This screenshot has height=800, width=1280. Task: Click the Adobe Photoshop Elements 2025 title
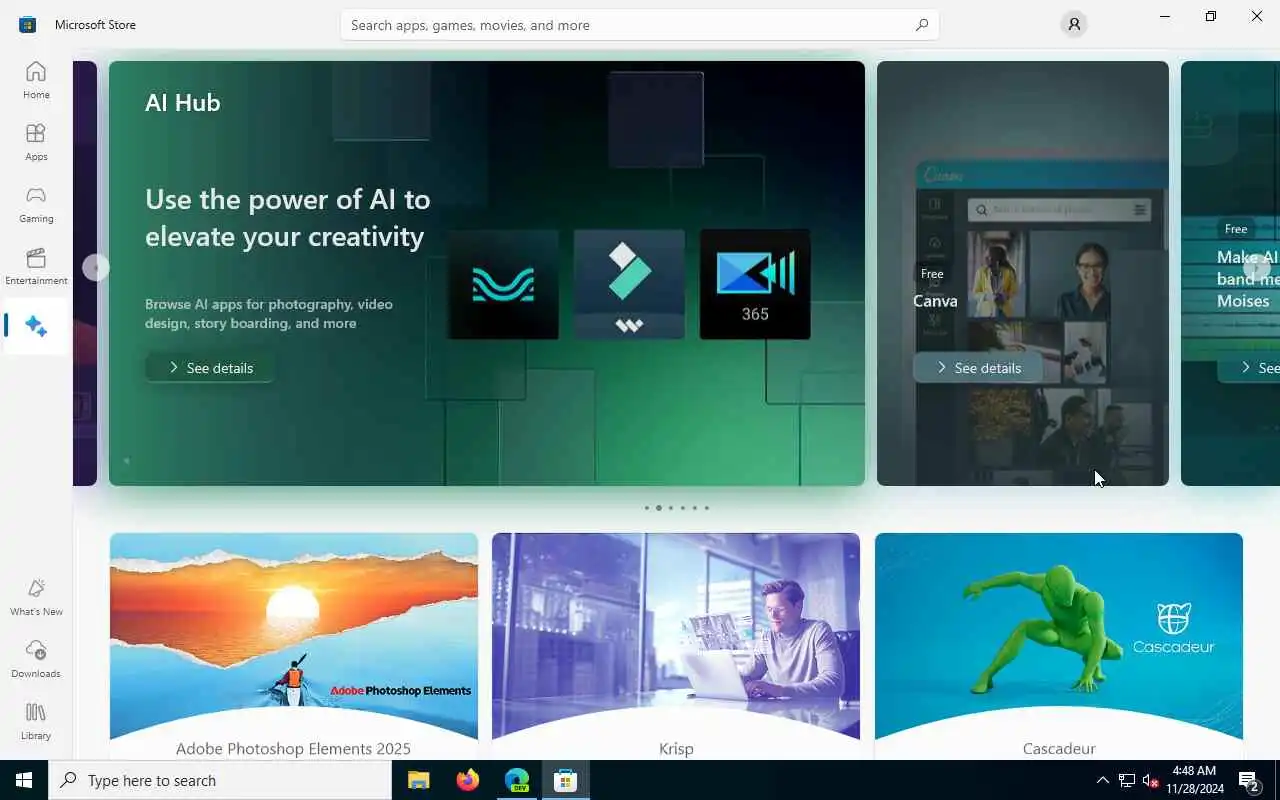(x=293, y=748)
